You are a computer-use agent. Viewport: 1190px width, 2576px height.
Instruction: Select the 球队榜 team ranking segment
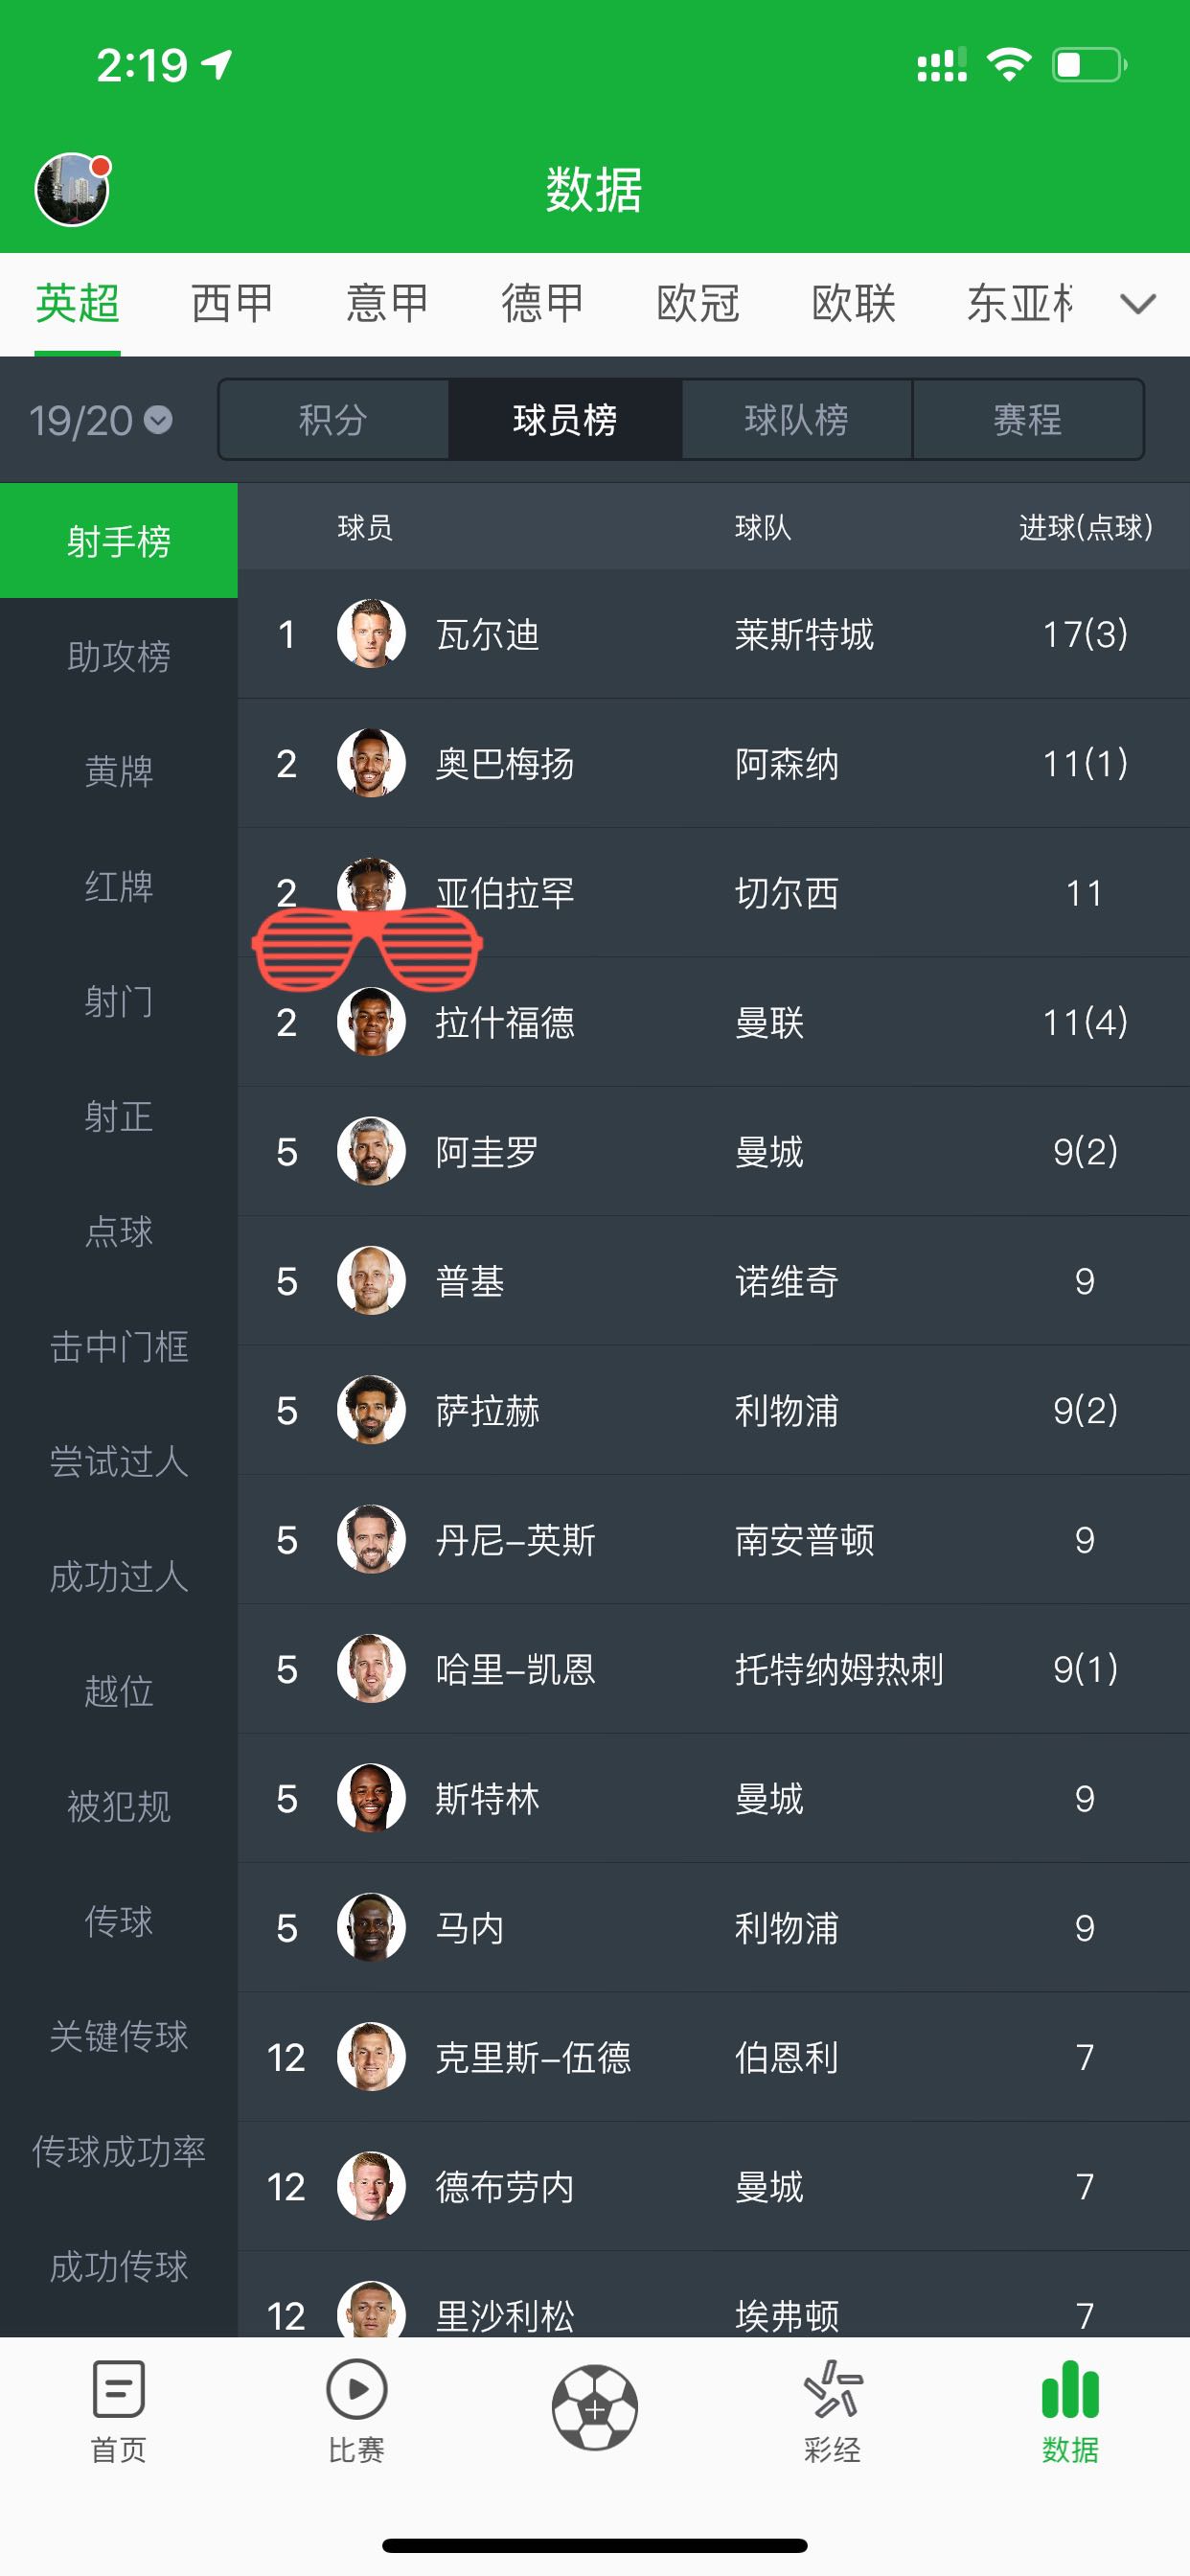pos(796,420)
